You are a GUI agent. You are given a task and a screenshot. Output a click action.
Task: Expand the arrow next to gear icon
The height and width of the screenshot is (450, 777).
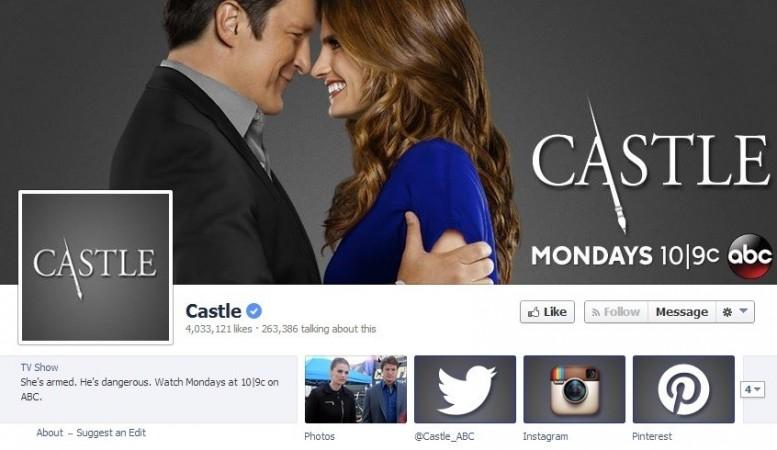pyautogui.click(x=743, y=311)
